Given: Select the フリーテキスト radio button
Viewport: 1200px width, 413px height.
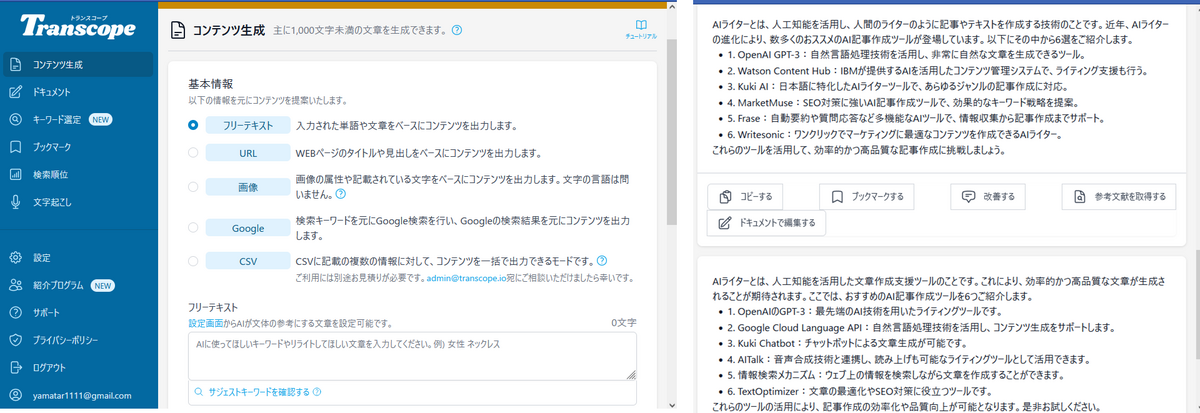Looking at the screenshot, I should click(193, 125).
